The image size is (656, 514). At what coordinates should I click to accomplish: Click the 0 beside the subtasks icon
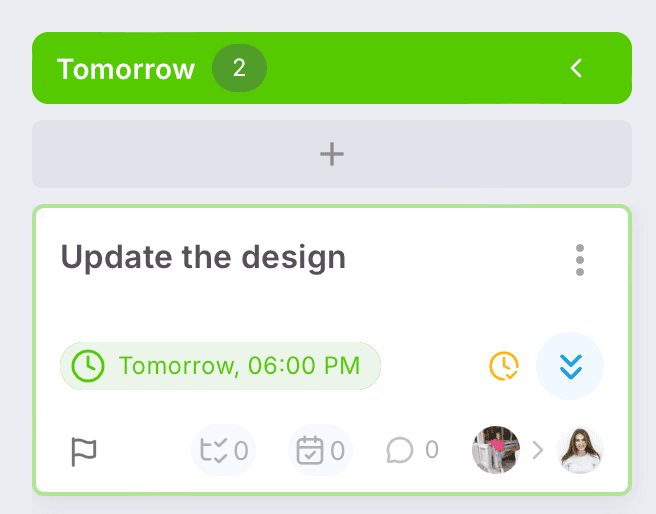click(x=241, y=451)
